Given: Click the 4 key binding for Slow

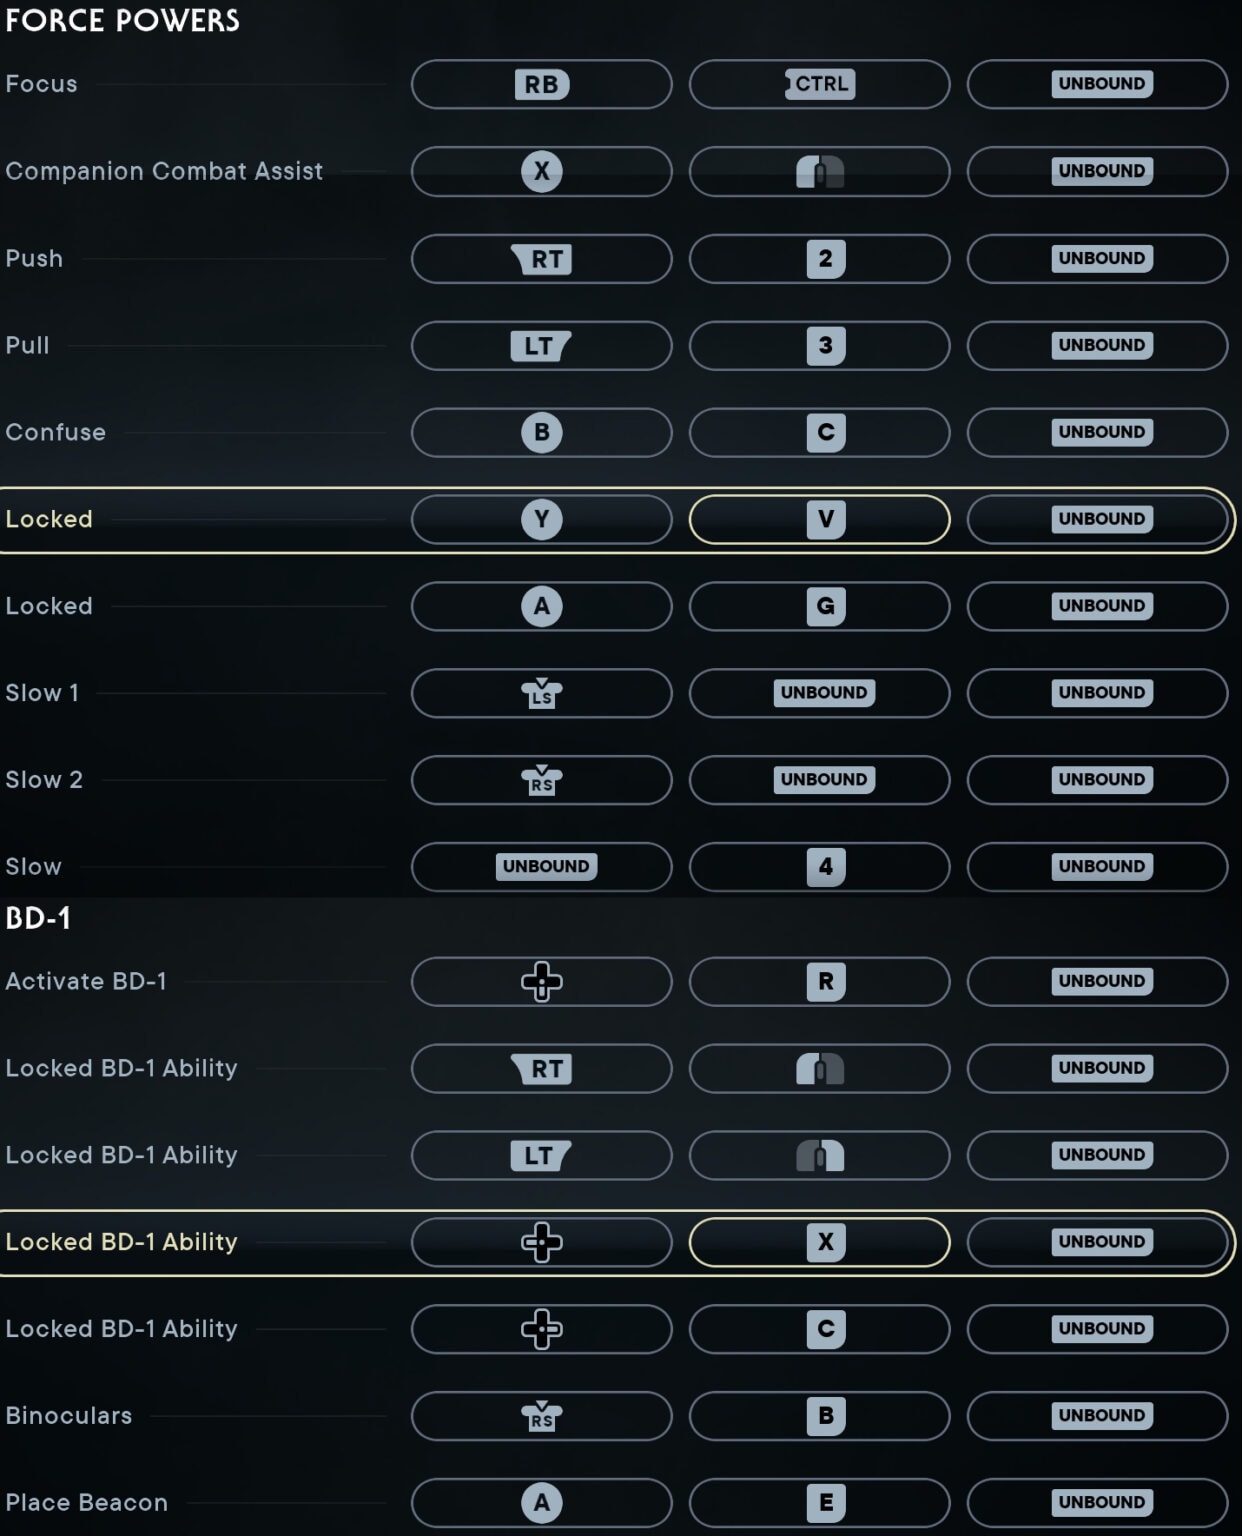Looking at the screenshot, I should (819, 867).
